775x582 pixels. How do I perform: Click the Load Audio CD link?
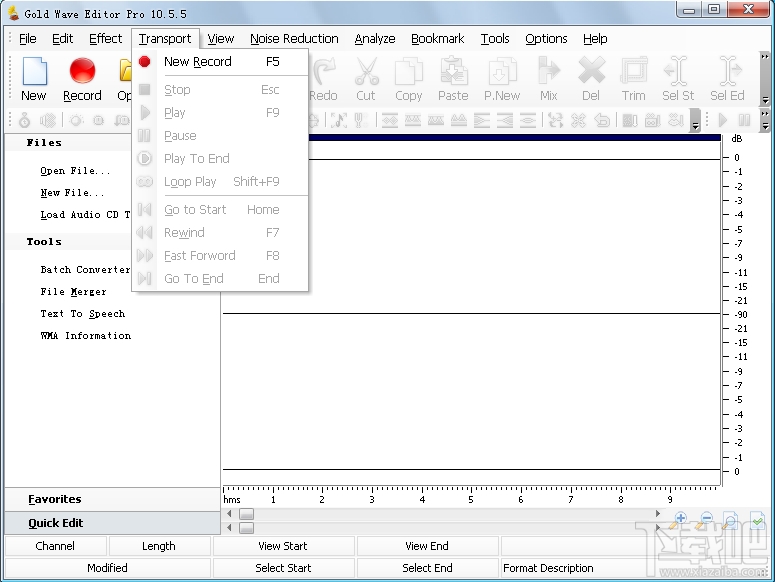coord(85,214)
